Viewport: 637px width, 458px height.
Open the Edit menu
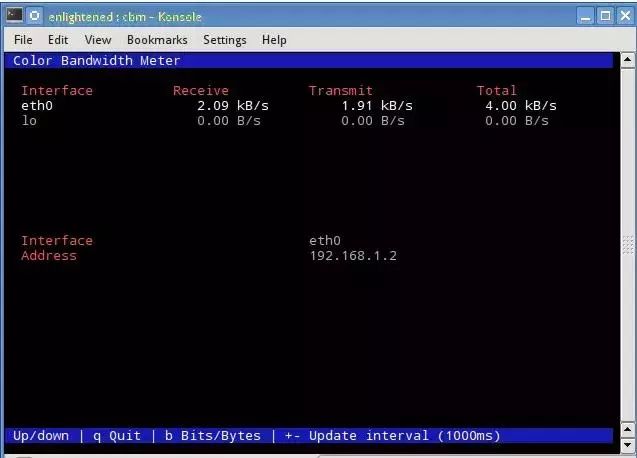[58, 40]
